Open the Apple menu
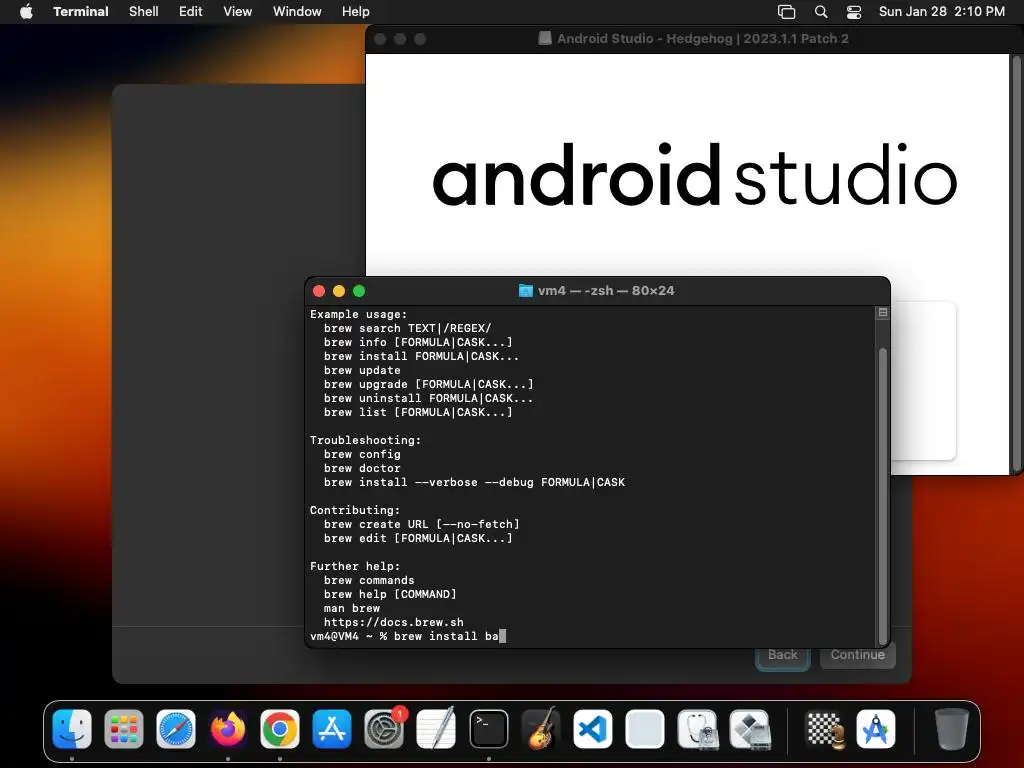Image resolution: width=1024 pixels, height=768 pixels. pyautogui.click(x=26, y=11)
